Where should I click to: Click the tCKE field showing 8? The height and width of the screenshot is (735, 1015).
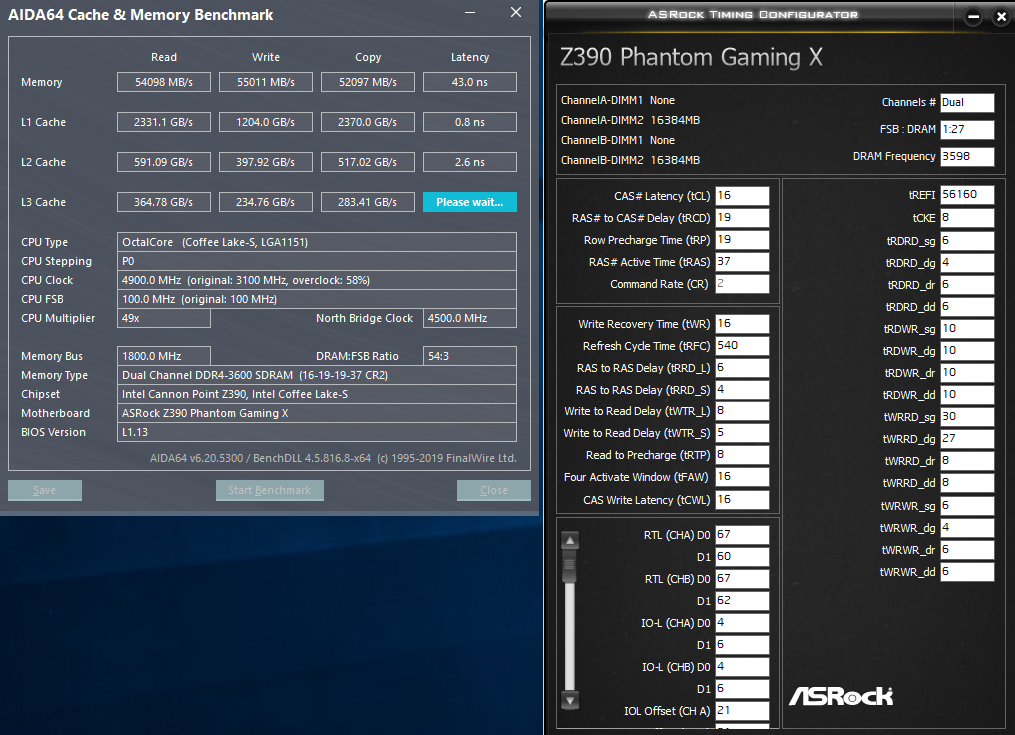click(x=967, y=218)
